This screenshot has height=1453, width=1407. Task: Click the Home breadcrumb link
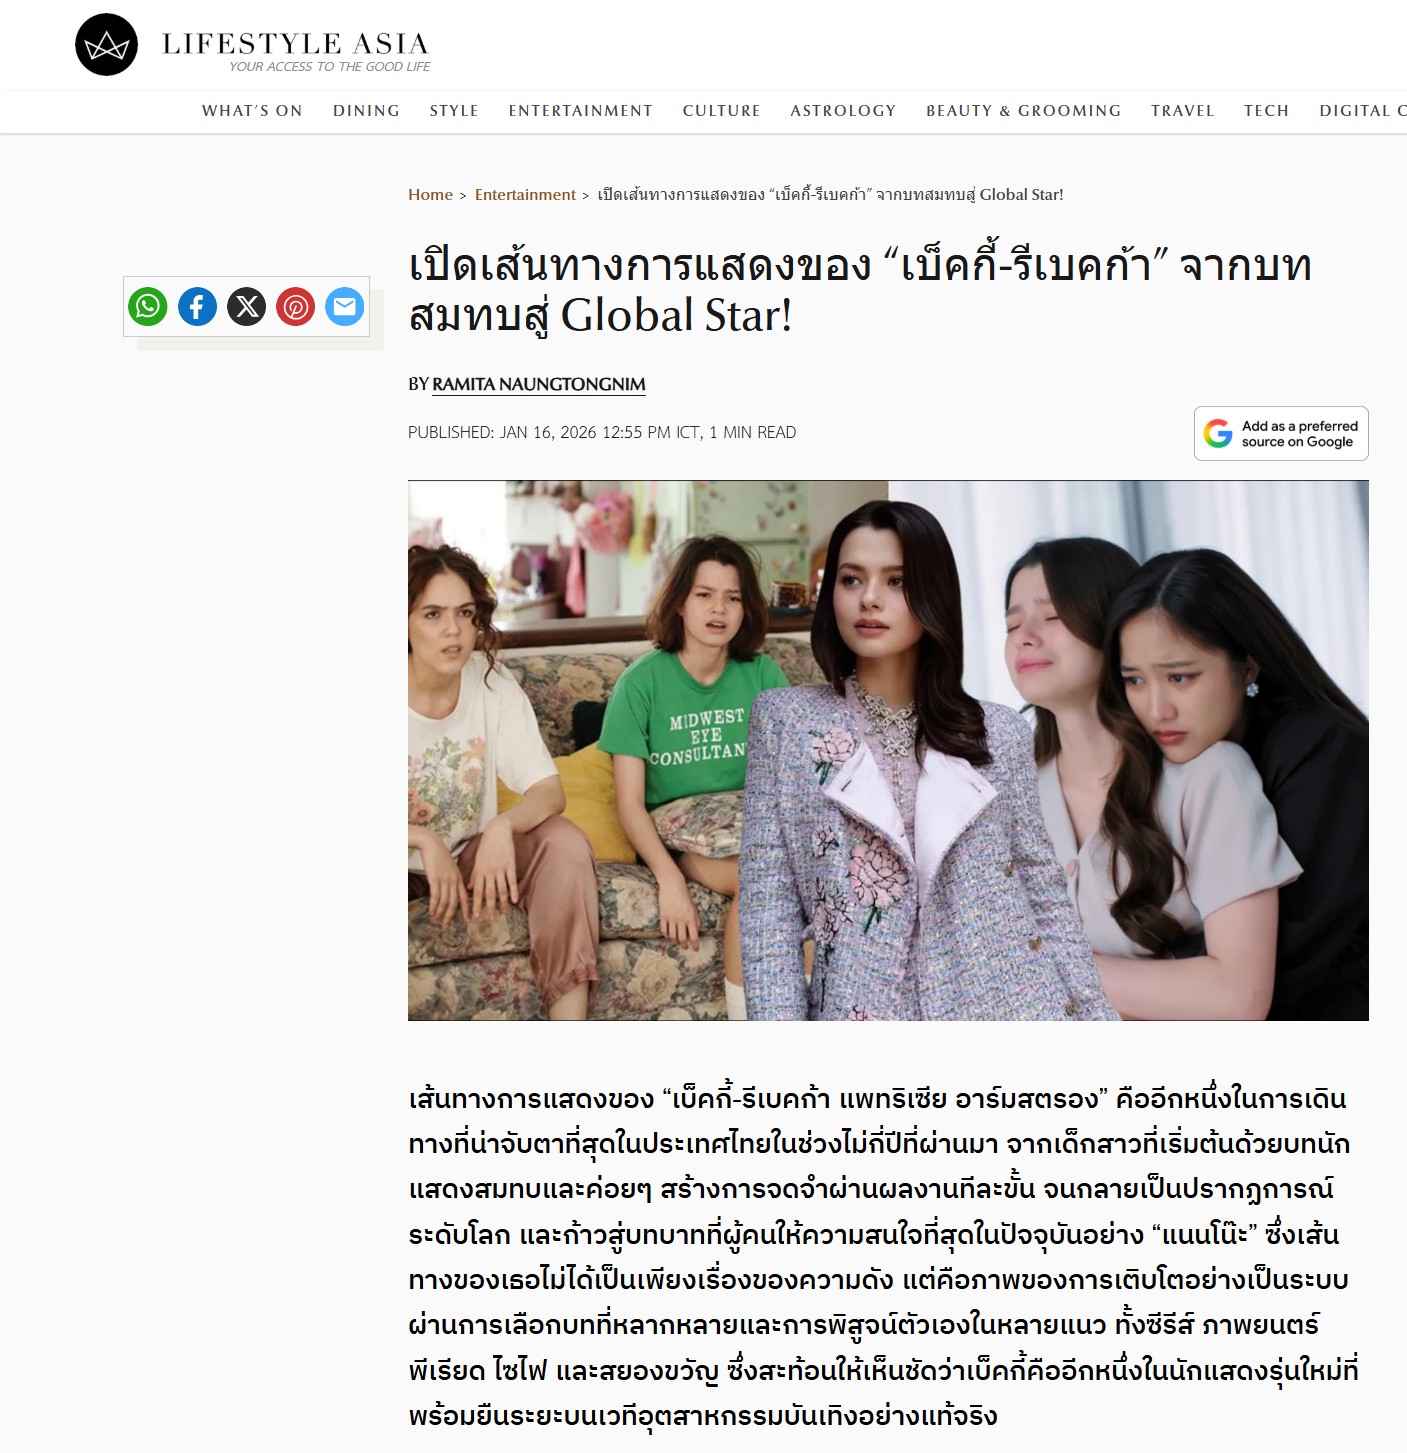coord(430,195)
